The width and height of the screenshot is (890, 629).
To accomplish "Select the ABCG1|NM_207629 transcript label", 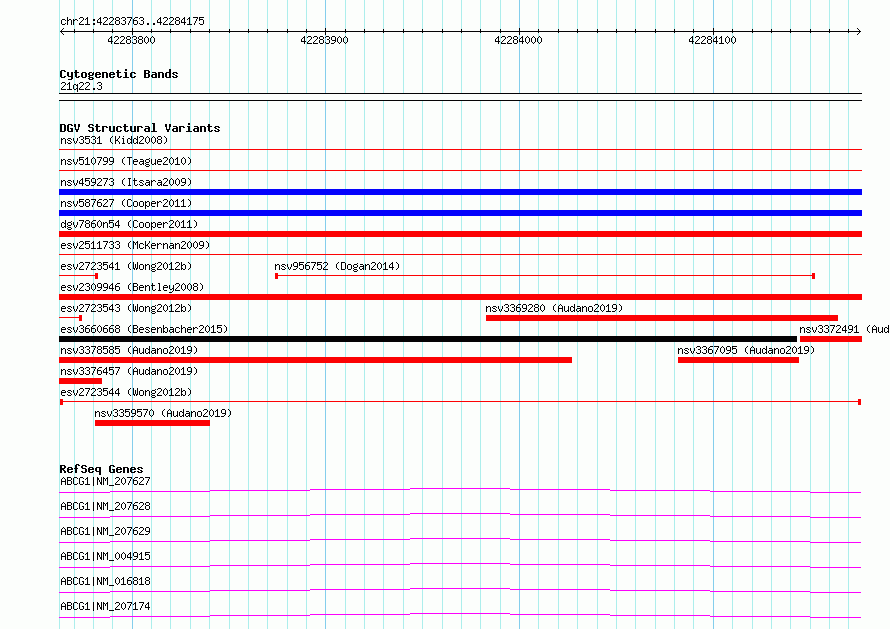I will pos(105,531).
